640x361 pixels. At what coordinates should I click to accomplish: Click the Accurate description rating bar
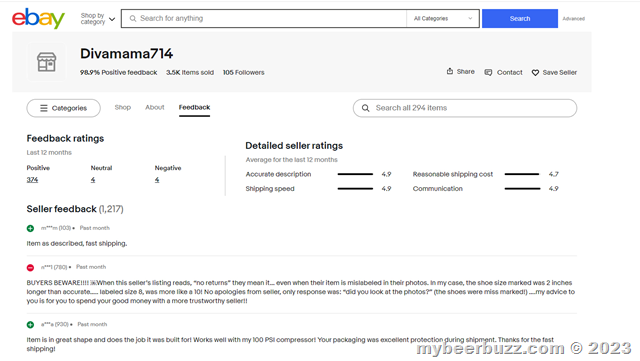355,174
